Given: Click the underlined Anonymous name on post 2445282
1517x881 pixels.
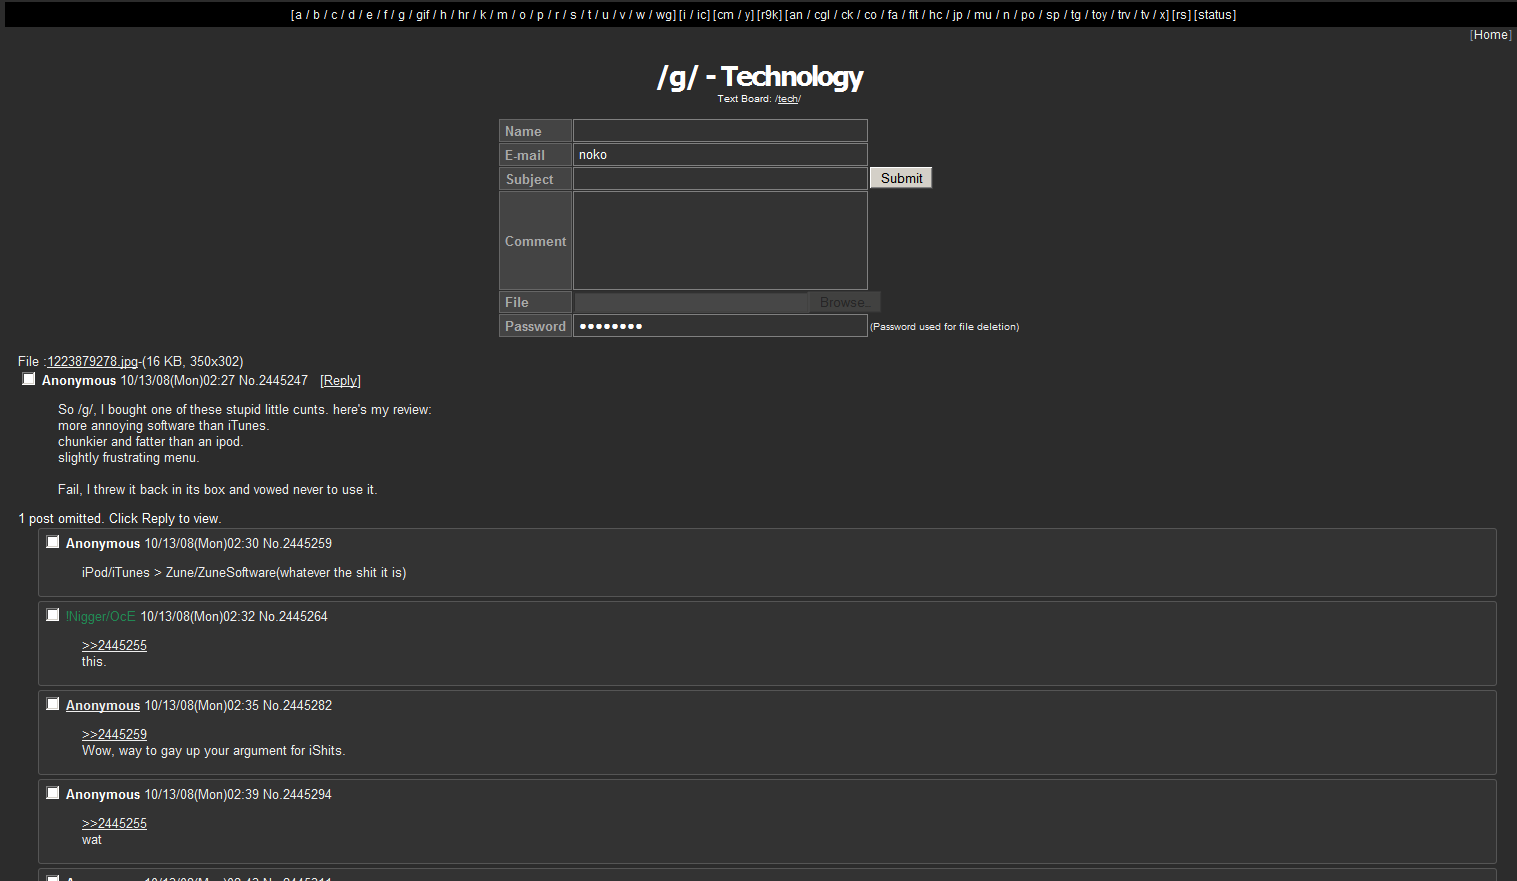Looking at the screenshot, I should [103, 705].
